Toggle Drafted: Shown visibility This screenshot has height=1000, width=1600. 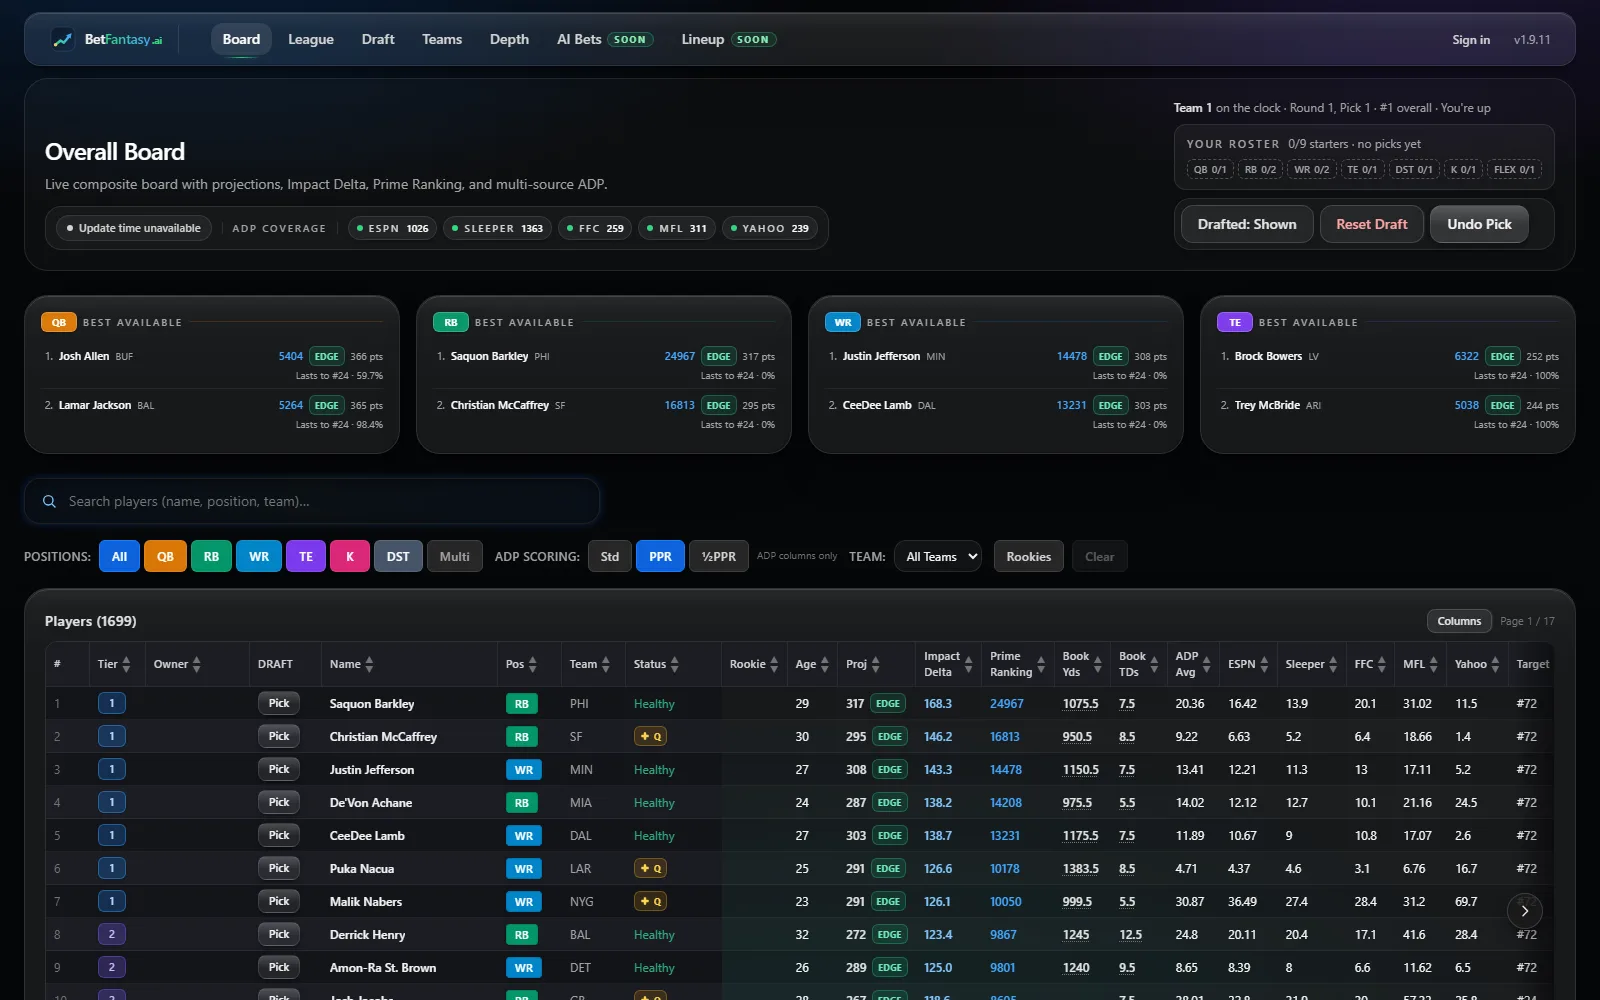tap(1247, 225)
